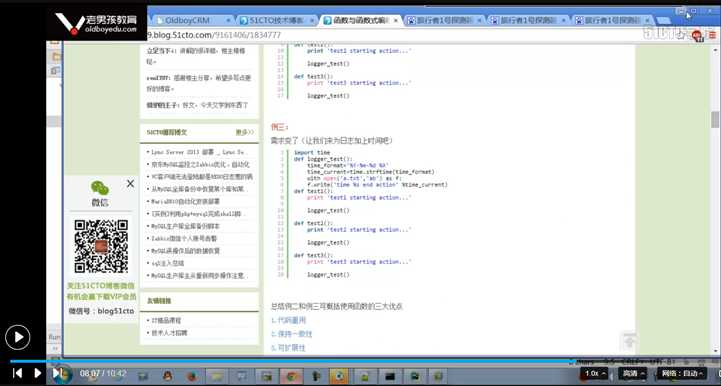Click the 更多>> link in blog sidebar
721x386 pixels.
[244, 132]
